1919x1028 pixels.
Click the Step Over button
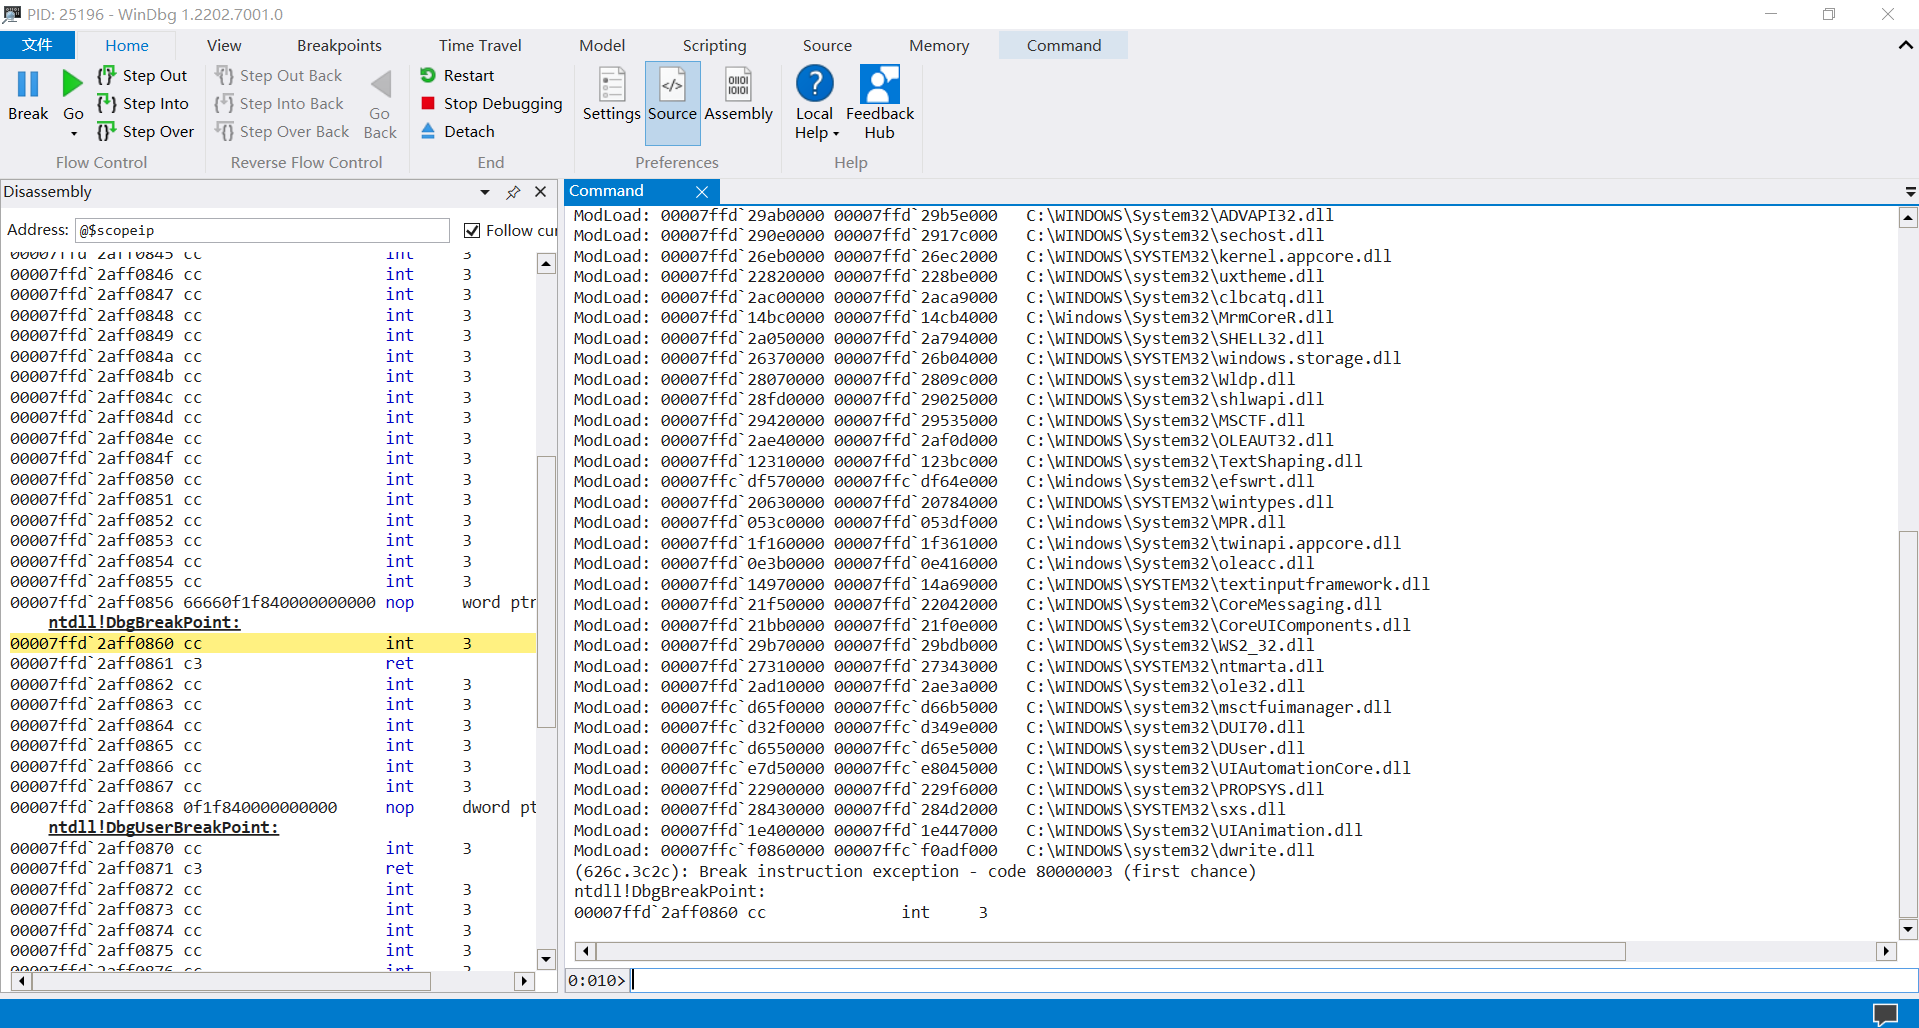145,132
